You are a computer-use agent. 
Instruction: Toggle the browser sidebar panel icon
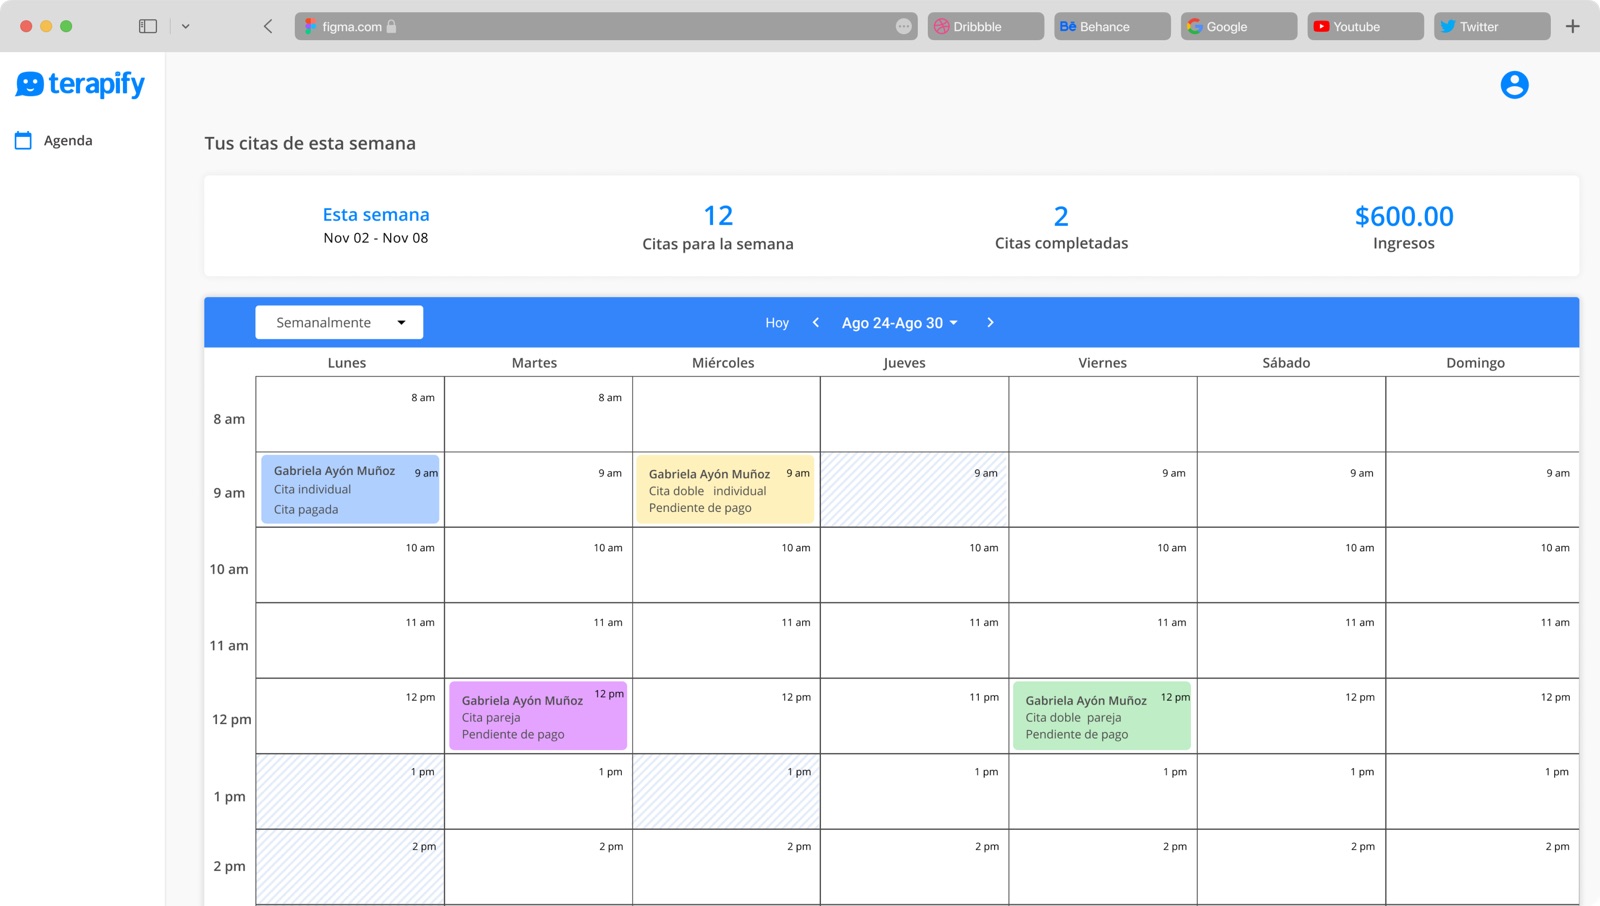click(148, 26)
